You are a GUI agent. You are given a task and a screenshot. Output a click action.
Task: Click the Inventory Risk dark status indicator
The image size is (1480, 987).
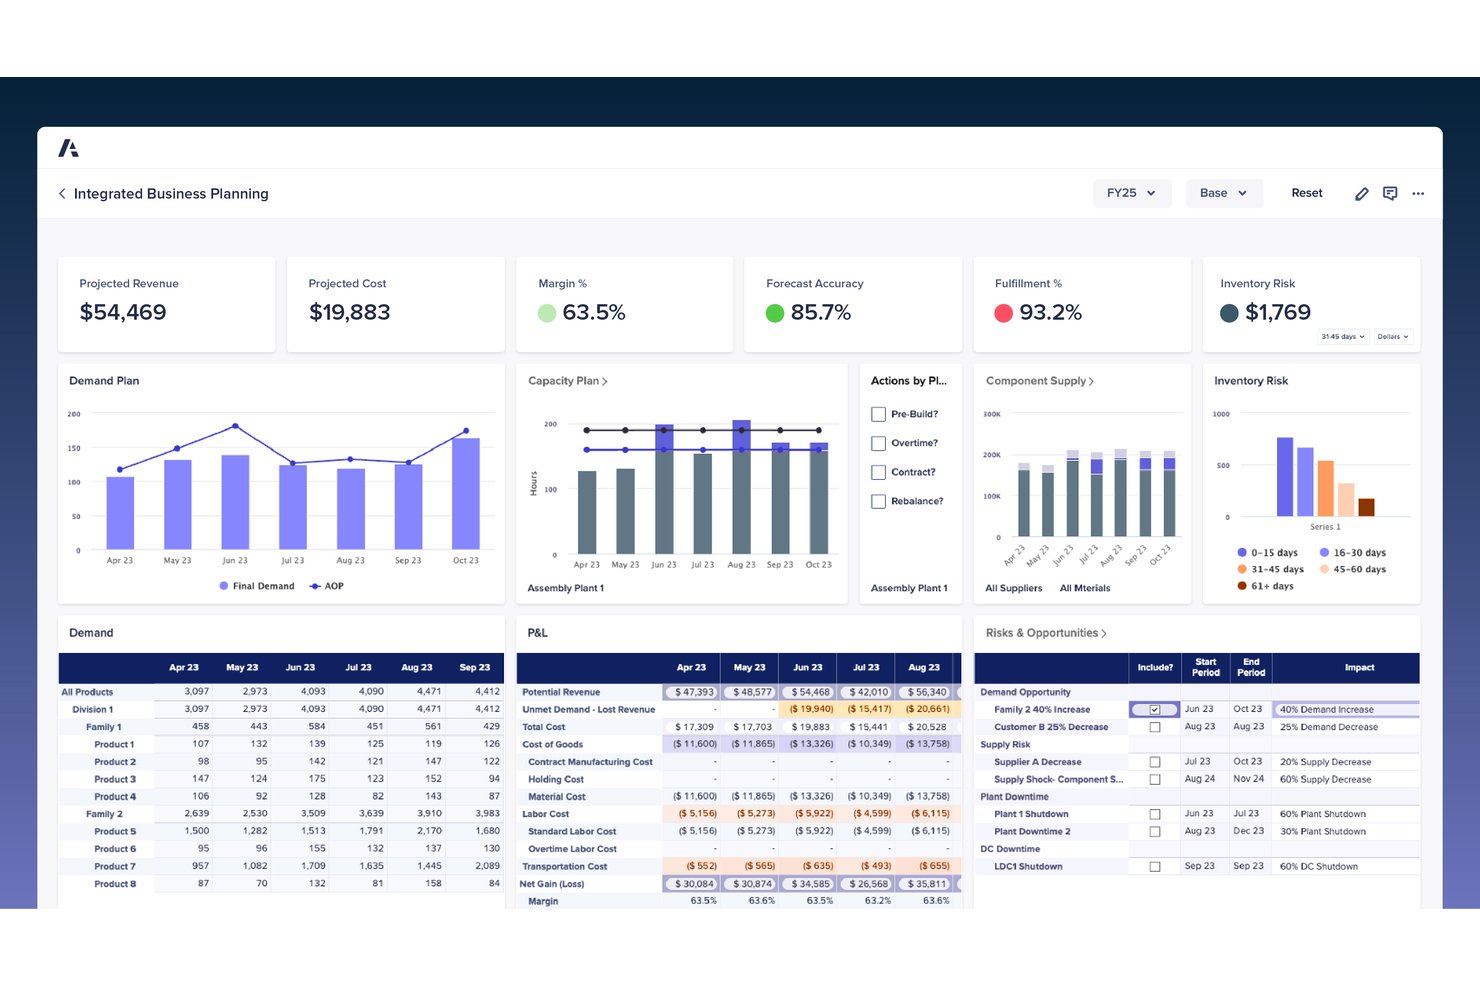[1230, 313]
